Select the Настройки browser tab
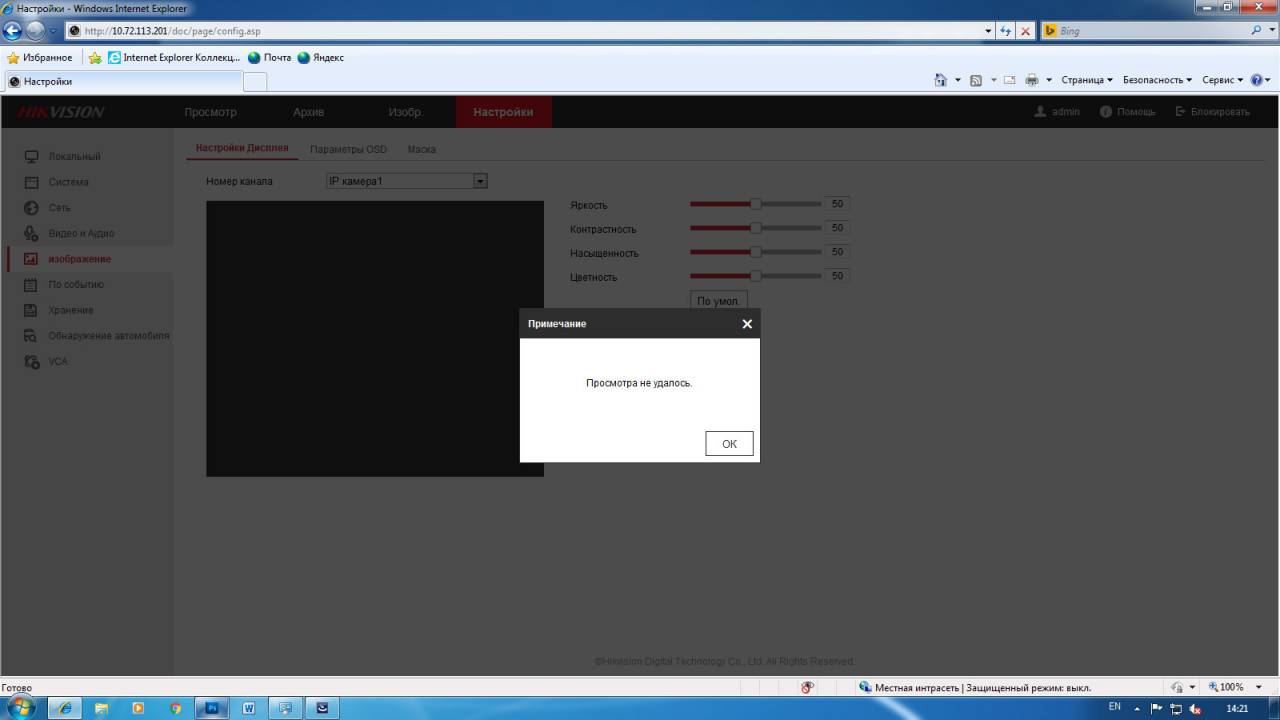Viewport: 1280px width, 720px height. (x=122, y=82)
